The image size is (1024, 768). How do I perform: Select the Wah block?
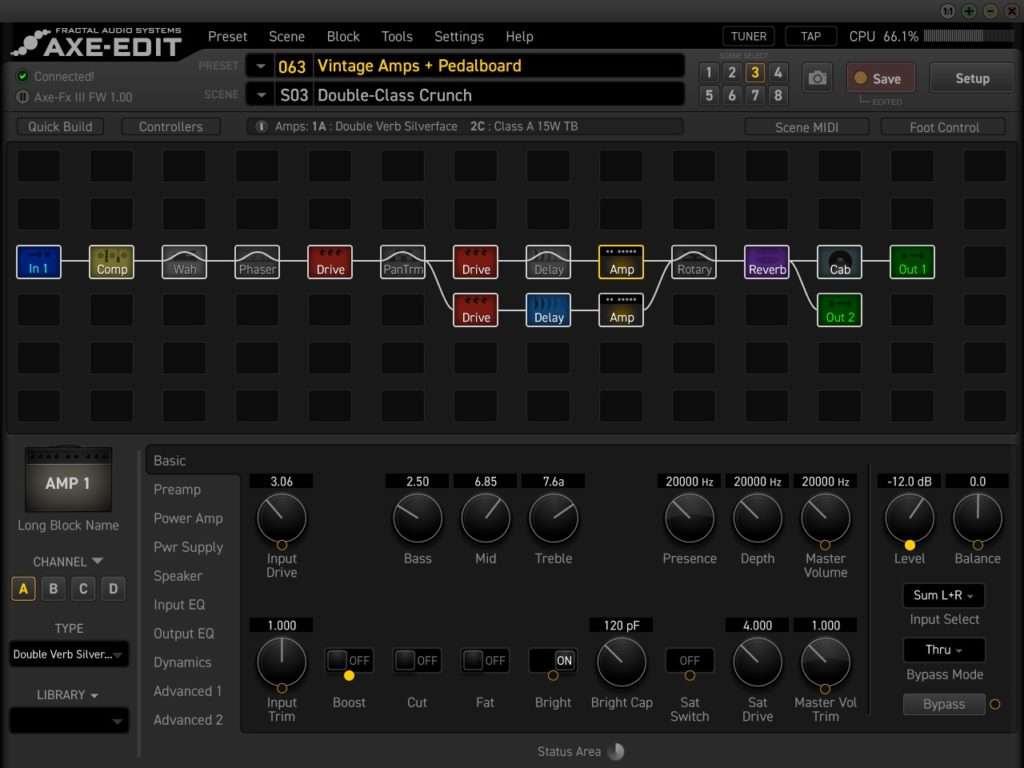tap(184, 262)
